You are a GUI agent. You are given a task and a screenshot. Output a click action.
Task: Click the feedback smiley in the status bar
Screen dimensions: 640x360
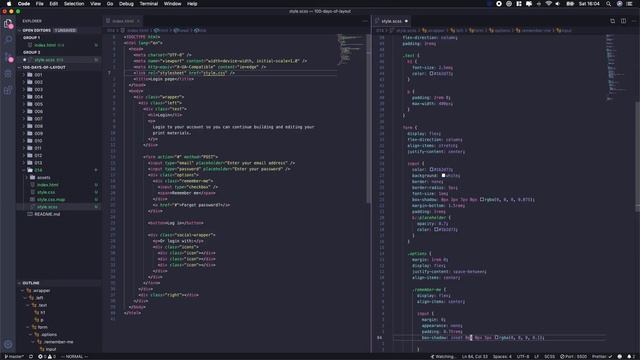point(620,357)
